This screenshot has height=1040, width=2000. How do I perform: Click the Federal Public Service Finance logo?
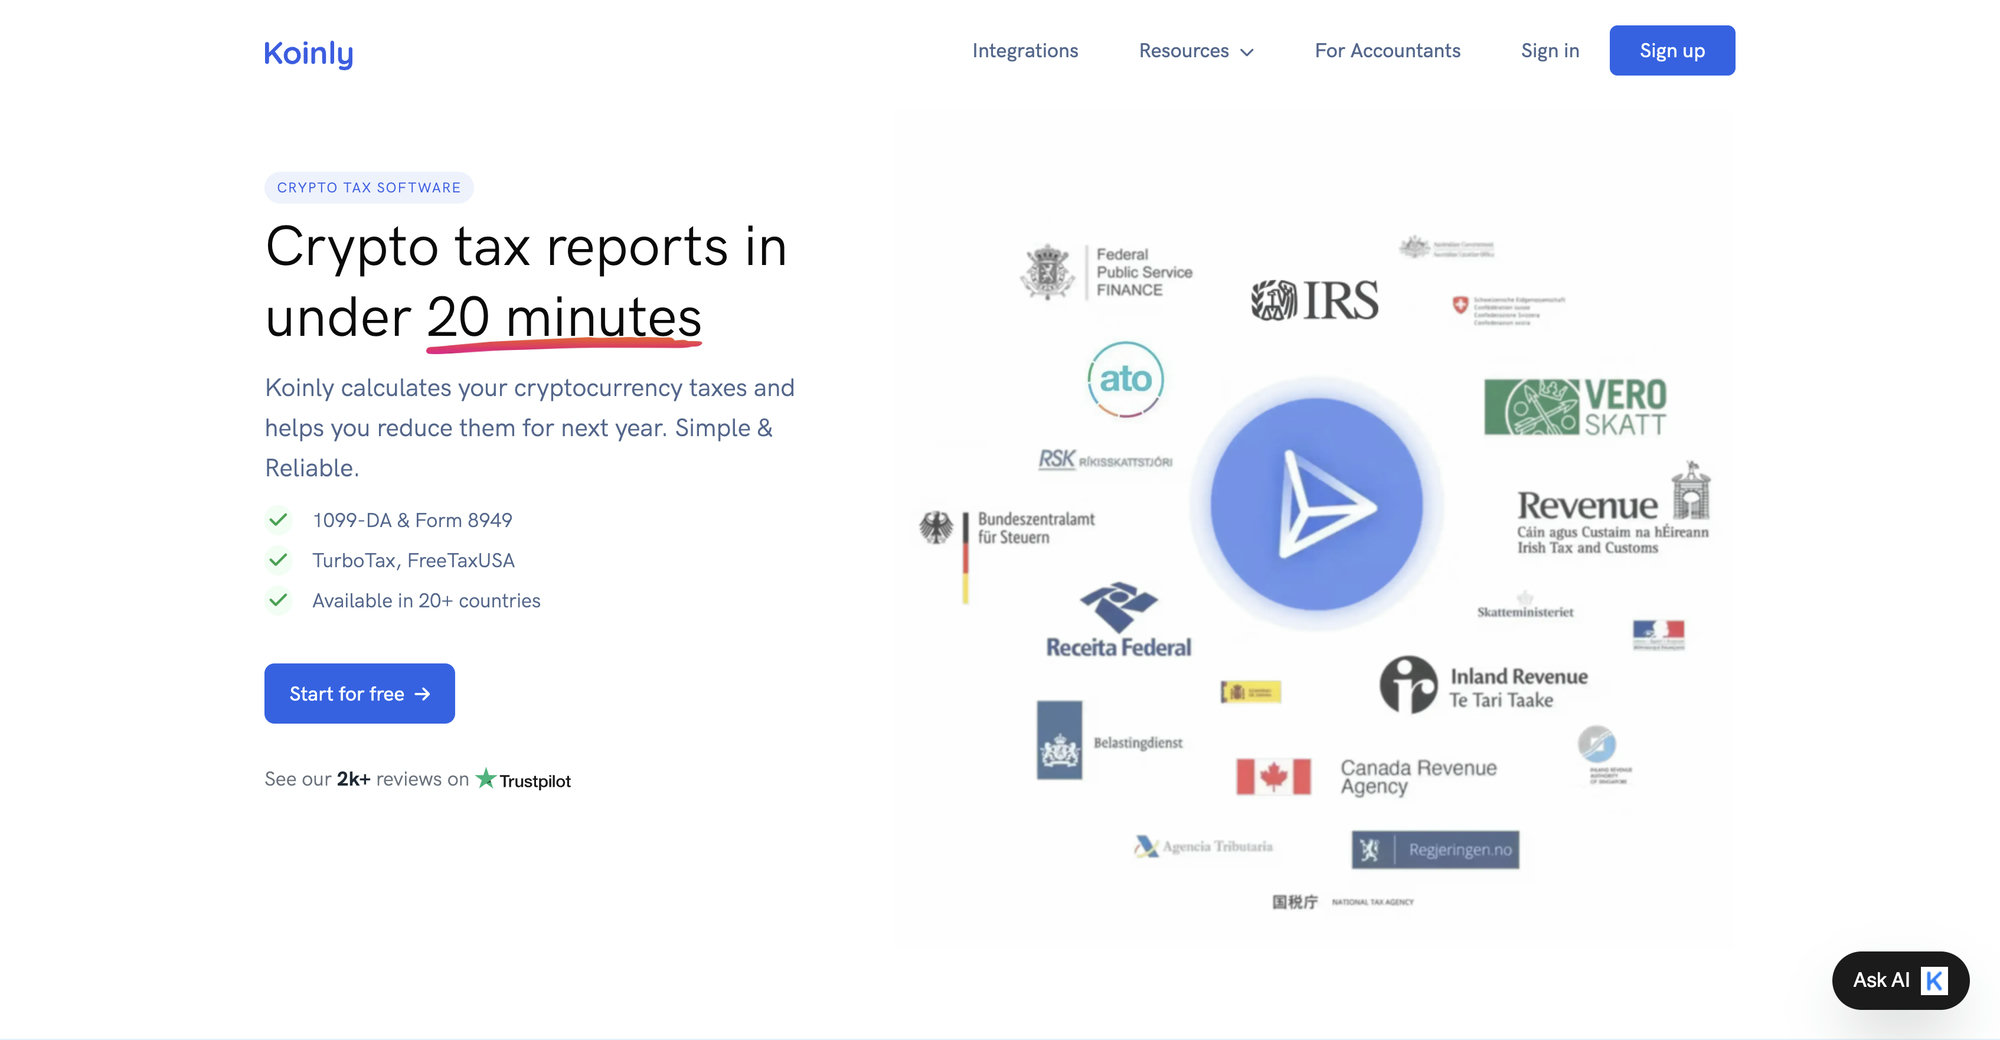coord(1107,272)
